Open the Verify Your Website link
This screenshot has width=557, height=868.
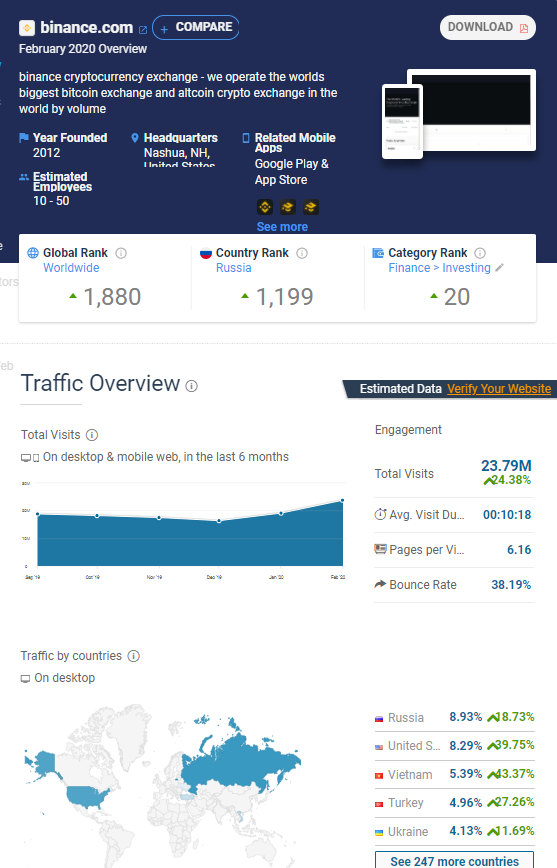[x=499, y=389]
